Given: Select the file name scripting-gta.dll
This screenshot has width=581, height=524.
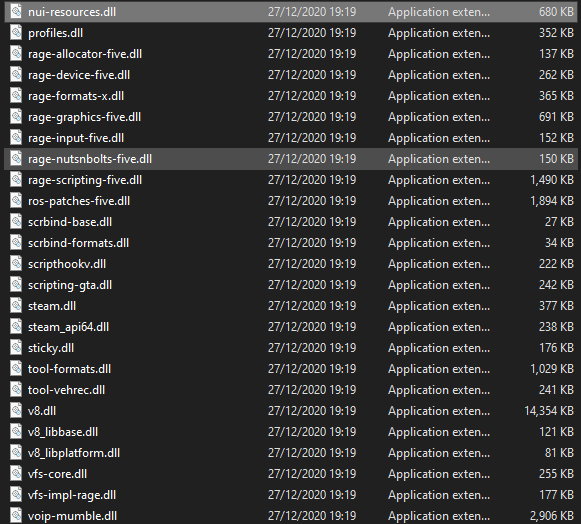Looking at the screenshot, I should click(x=70, y=285).
